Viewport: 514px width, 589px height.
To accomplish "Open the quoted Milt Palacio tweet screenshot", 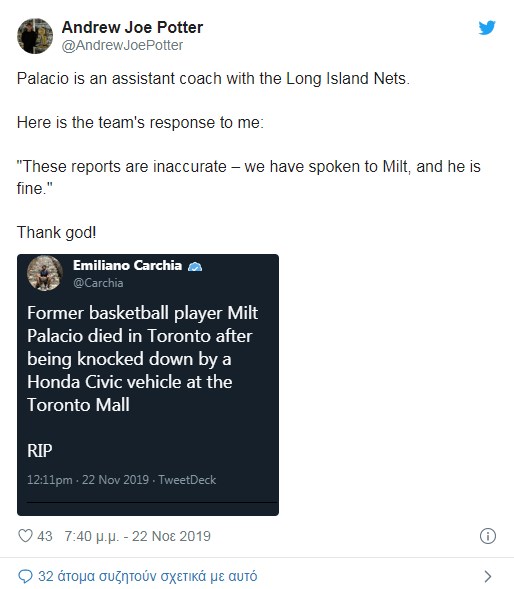I will [148, 385].
